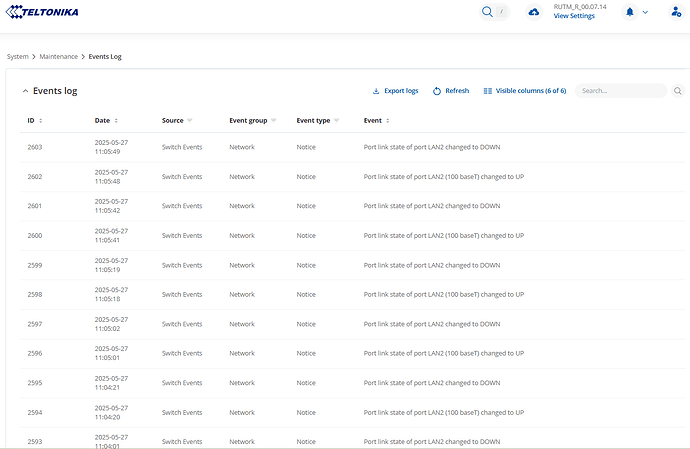
Task: Open the Event group column filter
Action: coord(273,121)
